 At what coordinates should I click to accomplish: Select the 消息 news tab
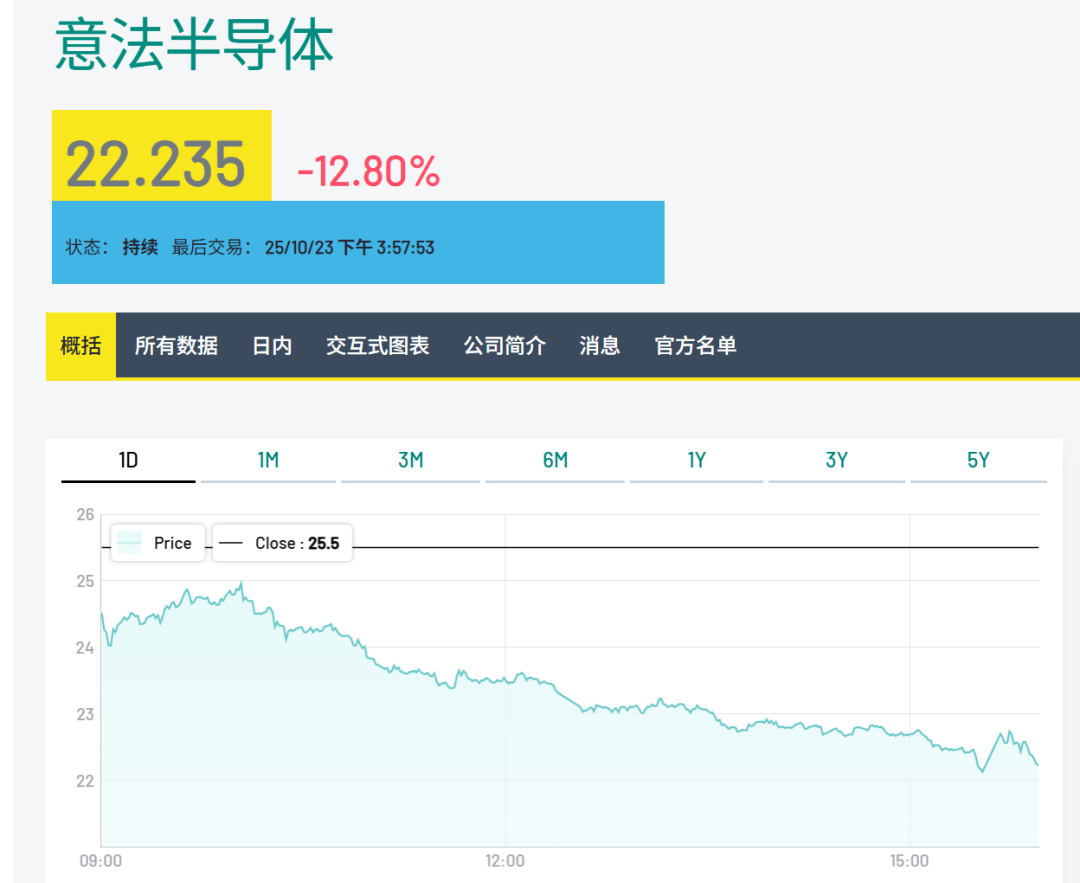(600, 346)
